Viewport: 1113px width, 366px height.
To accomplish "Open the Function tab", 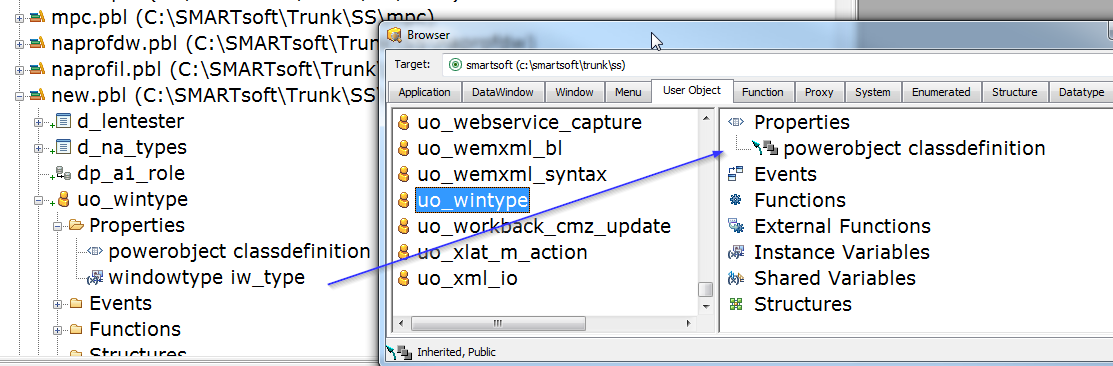I will (762, 92).
